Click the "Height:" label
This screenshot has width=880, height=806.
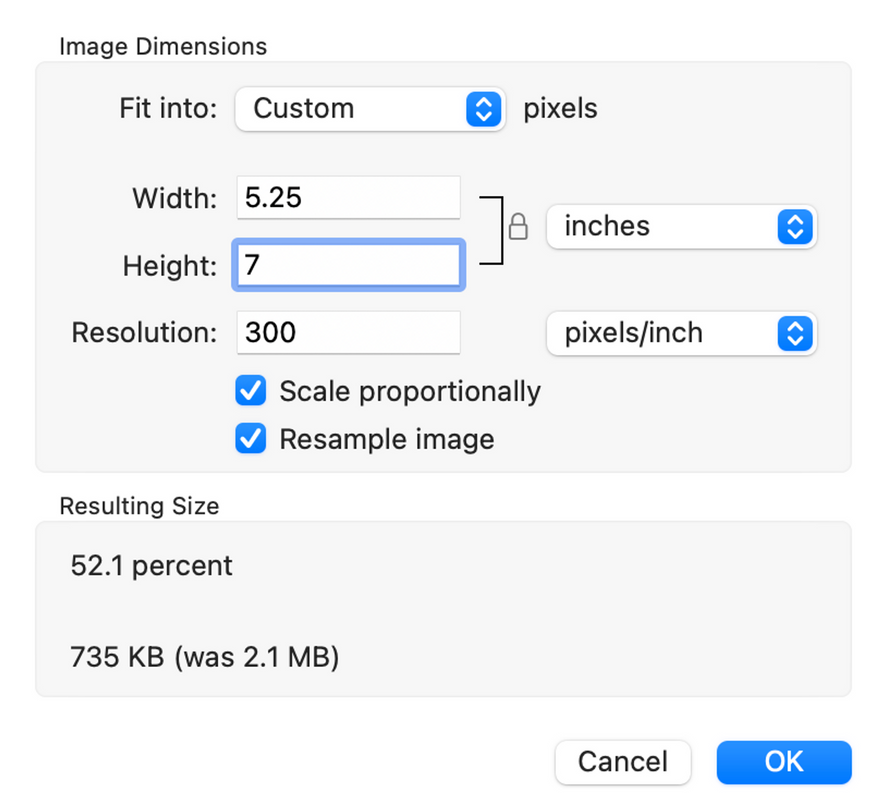[x=170, y=266]
